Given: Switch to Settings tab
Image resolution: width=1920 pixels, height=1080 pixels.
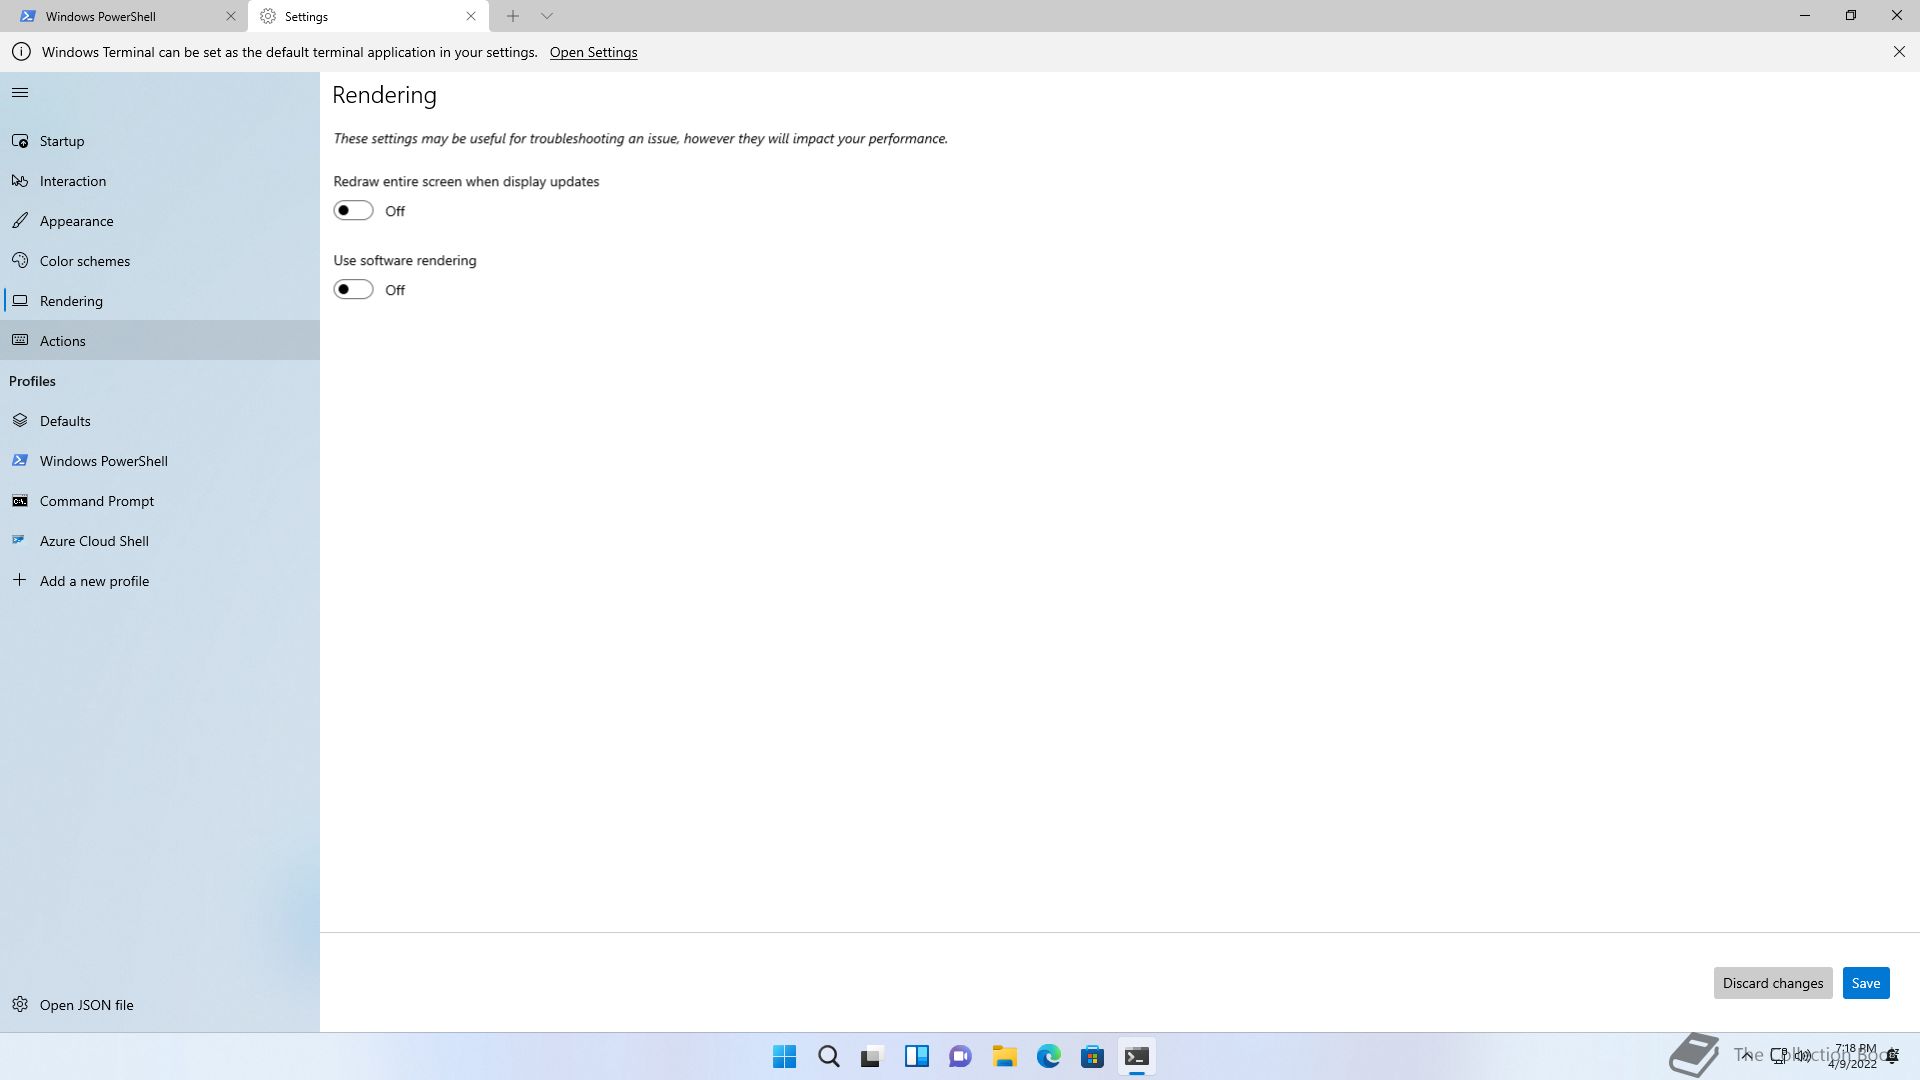Looking at the screenshot, I should click(369, 16).
